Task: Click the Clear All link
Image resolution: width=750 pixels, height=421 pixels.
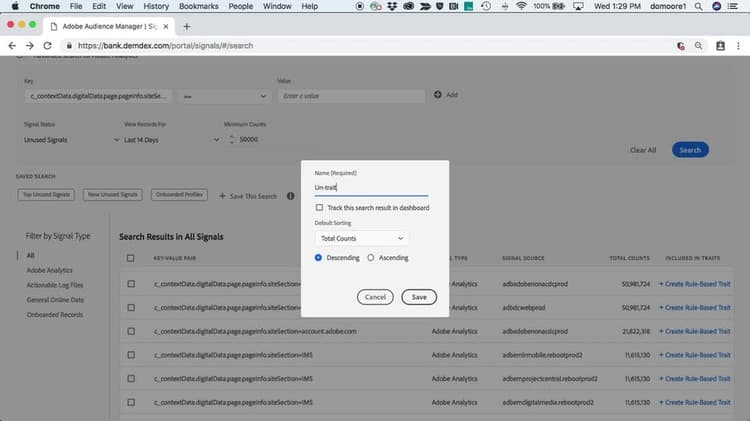Action: (x=643, y=150)
